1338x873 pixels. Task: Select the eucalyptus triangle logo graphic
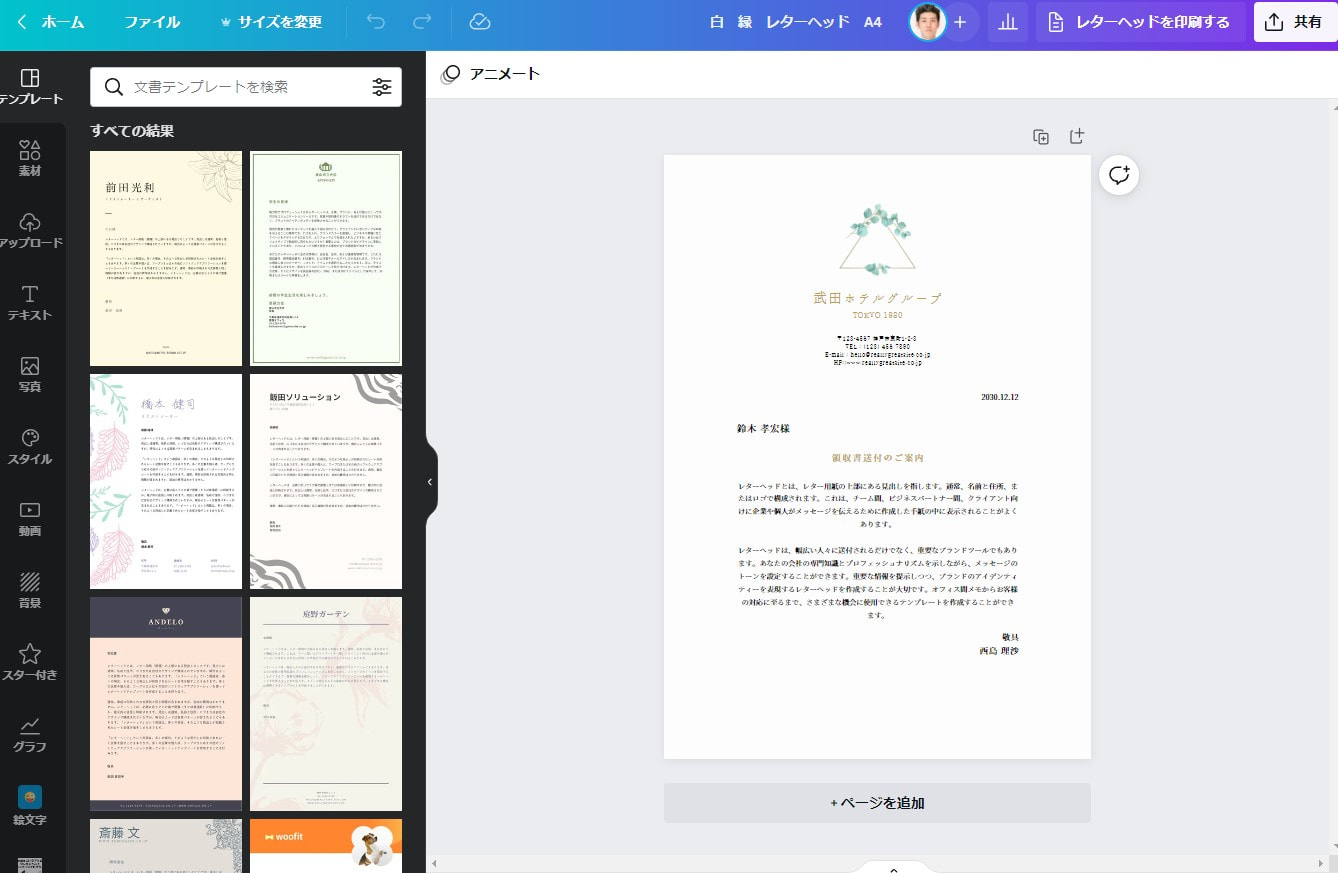pyautogui.click(x=877, y=238)
